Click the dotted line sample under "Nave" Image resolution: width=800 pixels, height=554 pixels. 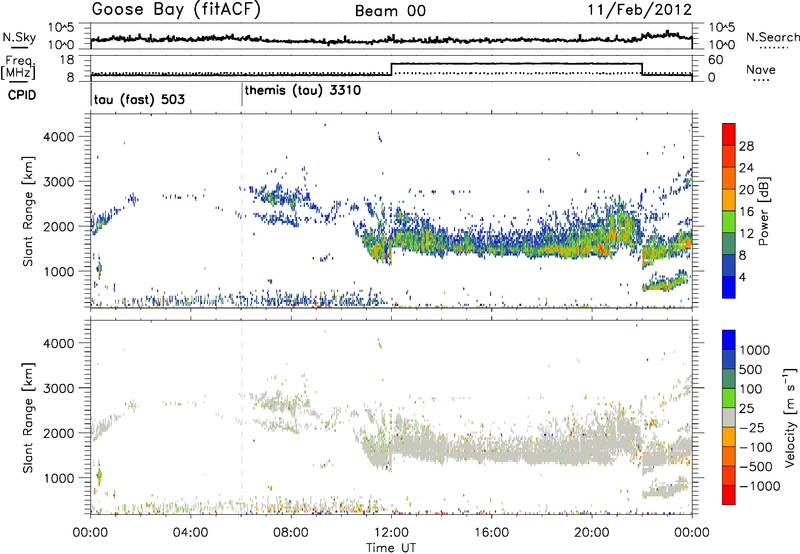762,80
